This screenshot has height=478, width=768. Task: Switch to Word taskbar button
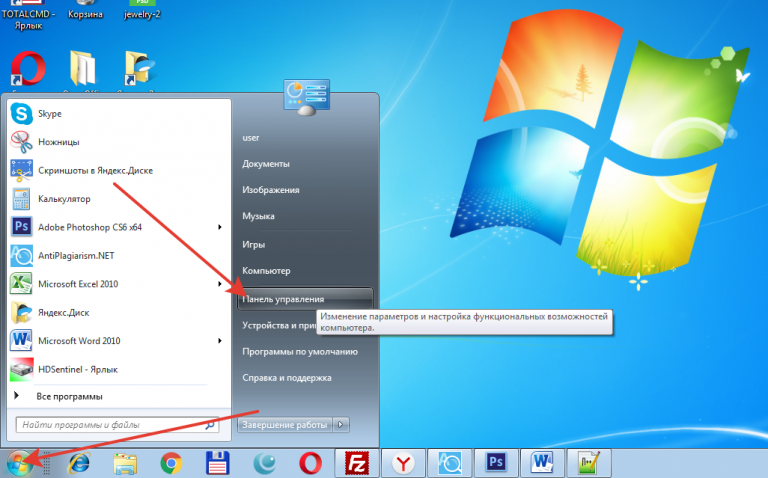pyautogui.click(x=542, y=463)
